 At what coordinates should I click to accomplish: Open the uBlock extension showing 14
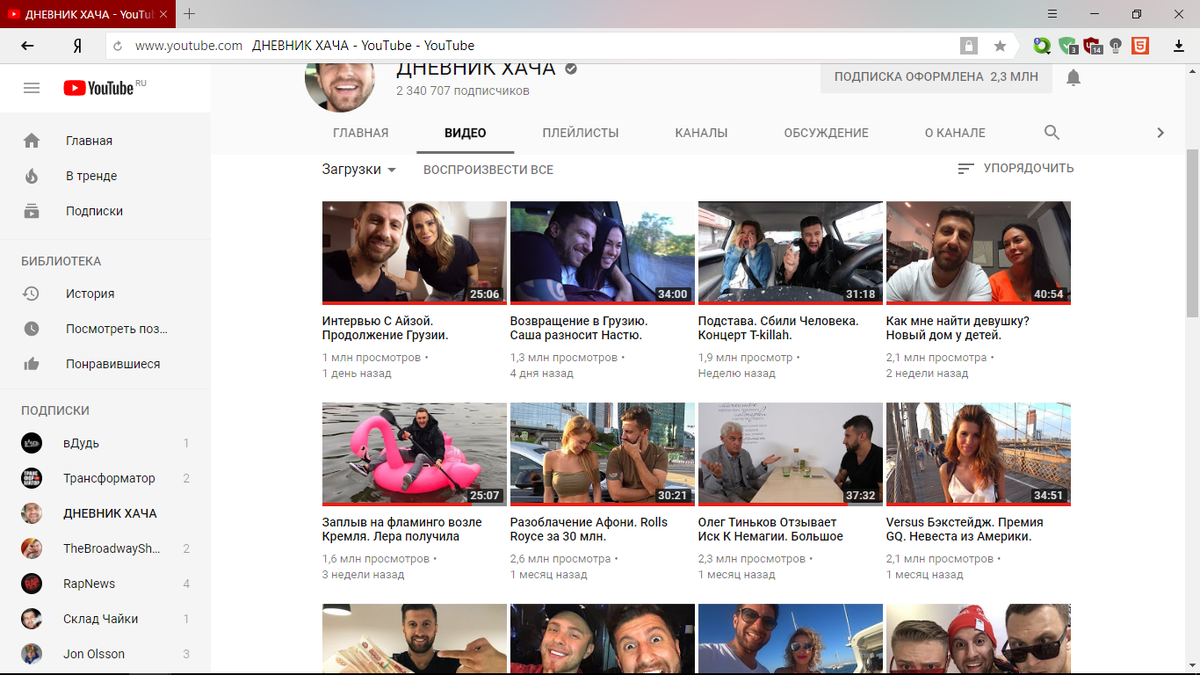[1092, 46]
